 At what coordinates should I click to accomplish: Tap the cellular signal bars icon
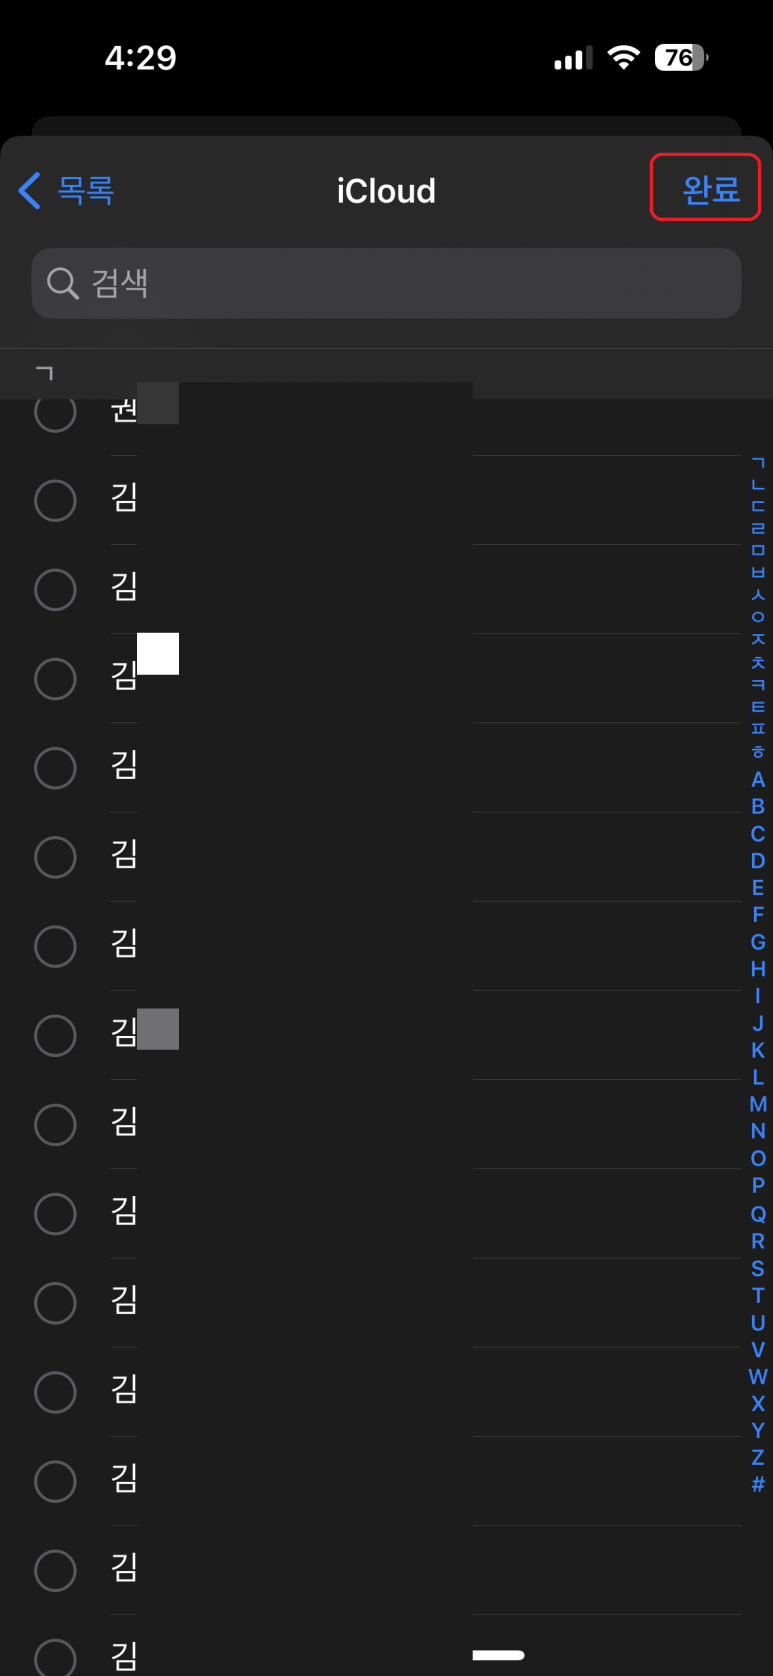click(x=573, y=59)
